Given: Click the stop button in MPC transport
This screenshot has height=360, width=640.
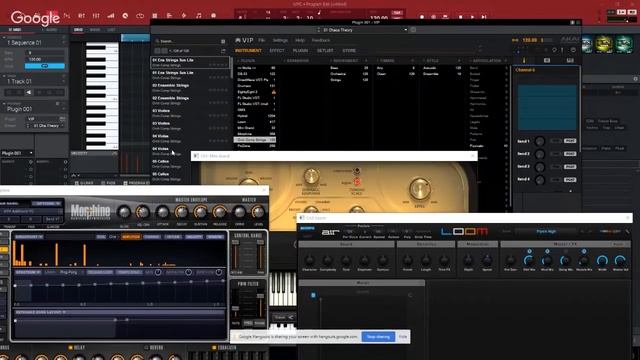Looking at the screenshot, I should click(461, 17).
